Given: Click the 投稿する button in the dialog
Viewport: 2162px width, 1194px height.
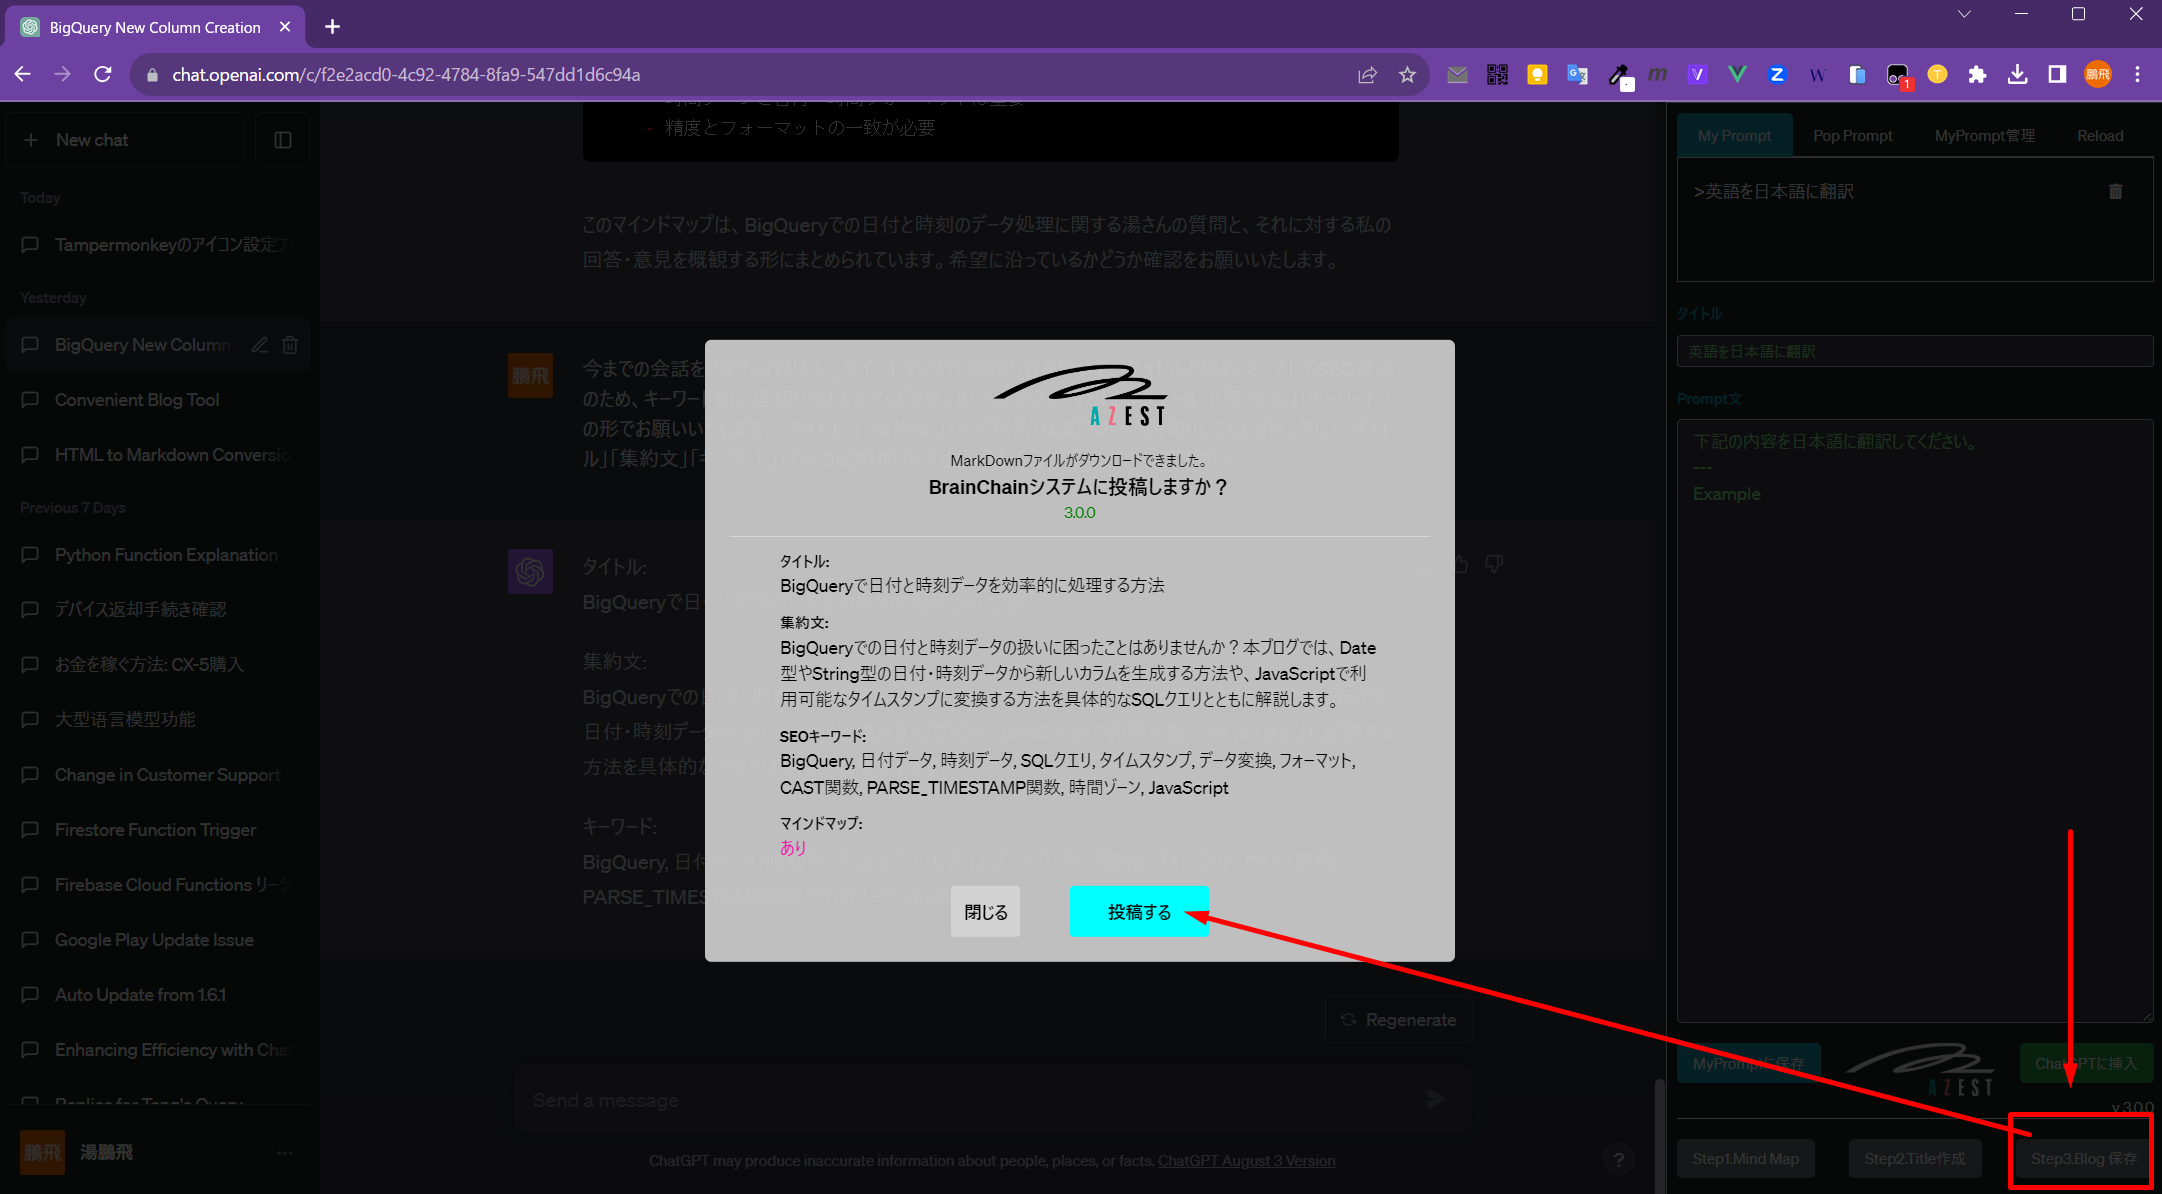Looking at the screenshot, I should pos(1138,912).
